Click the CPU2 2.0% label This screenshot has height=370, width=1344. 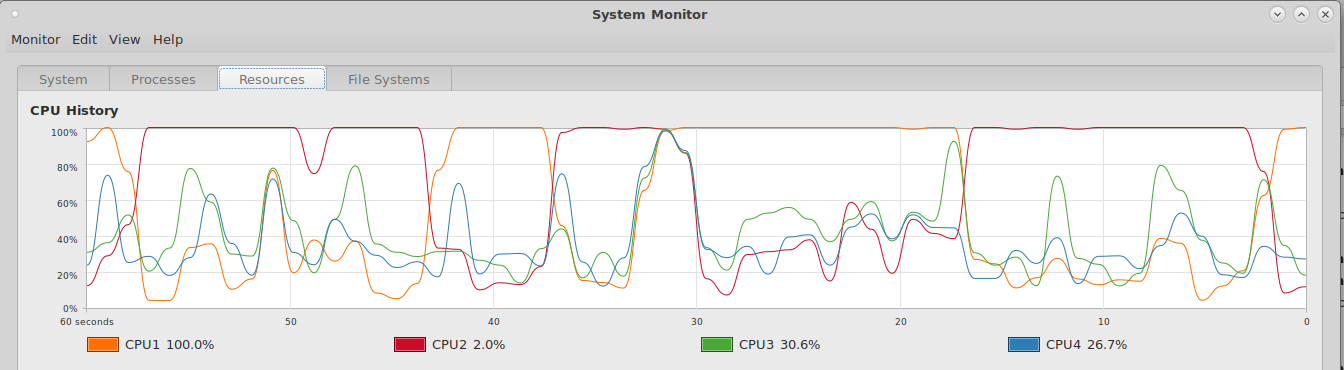coord(469,345)
